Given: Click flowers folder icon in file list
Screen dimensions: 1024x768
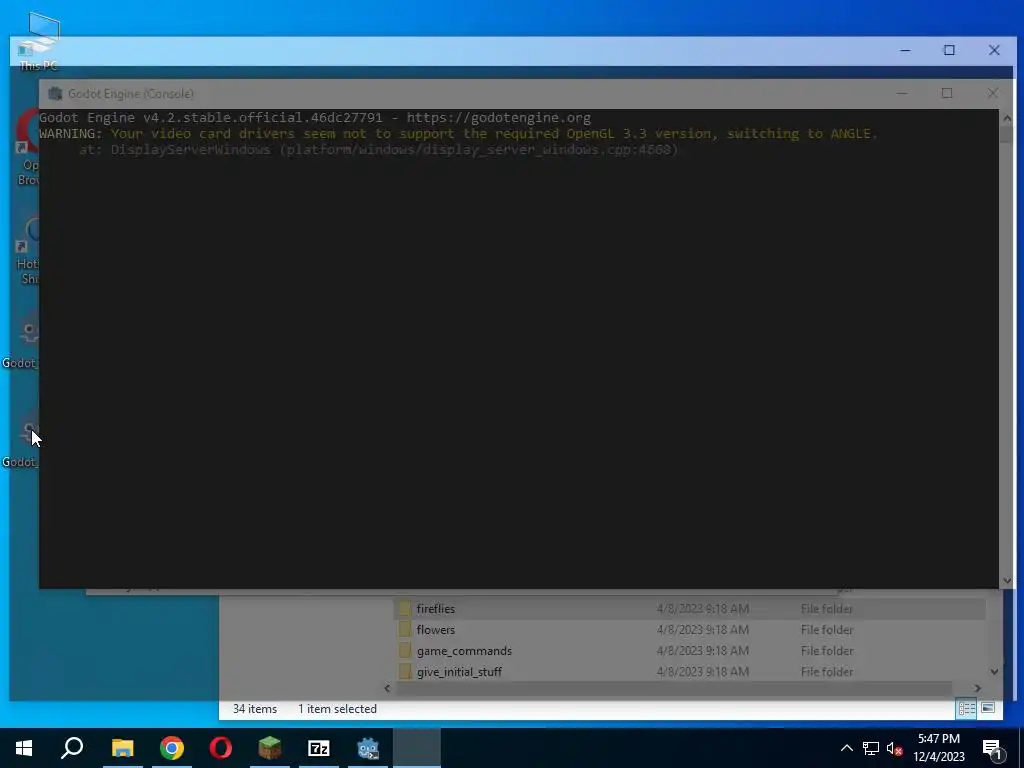Looking at the screenshot, I should [405, 630].
